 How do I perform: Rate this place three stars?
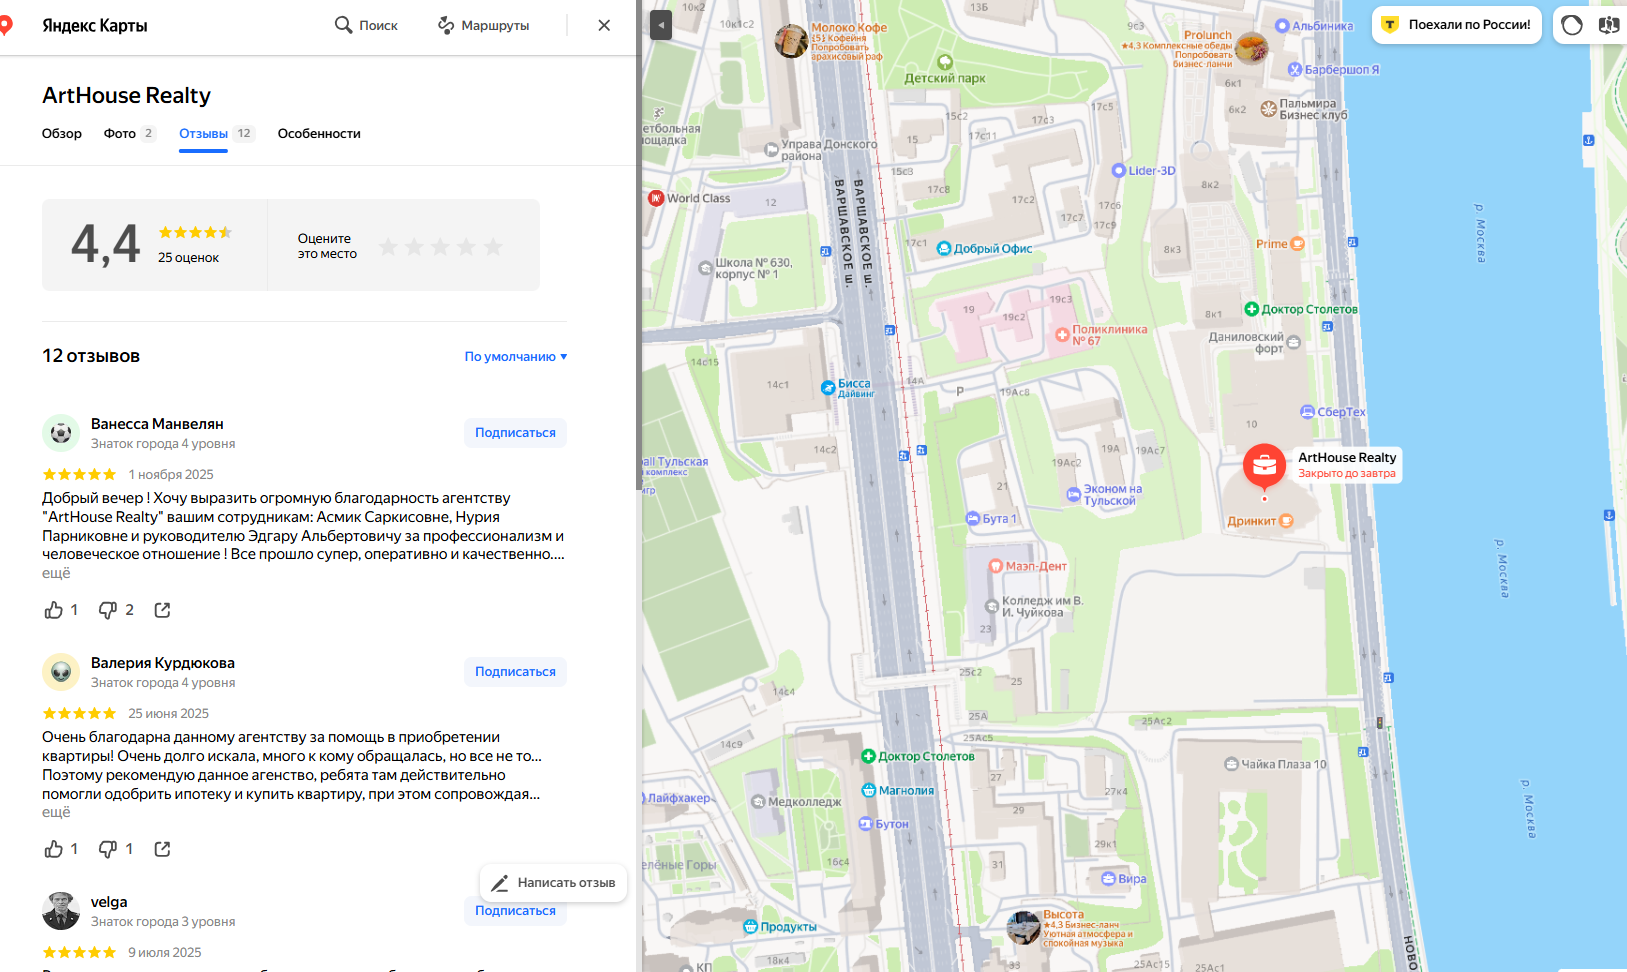[441, 246]
